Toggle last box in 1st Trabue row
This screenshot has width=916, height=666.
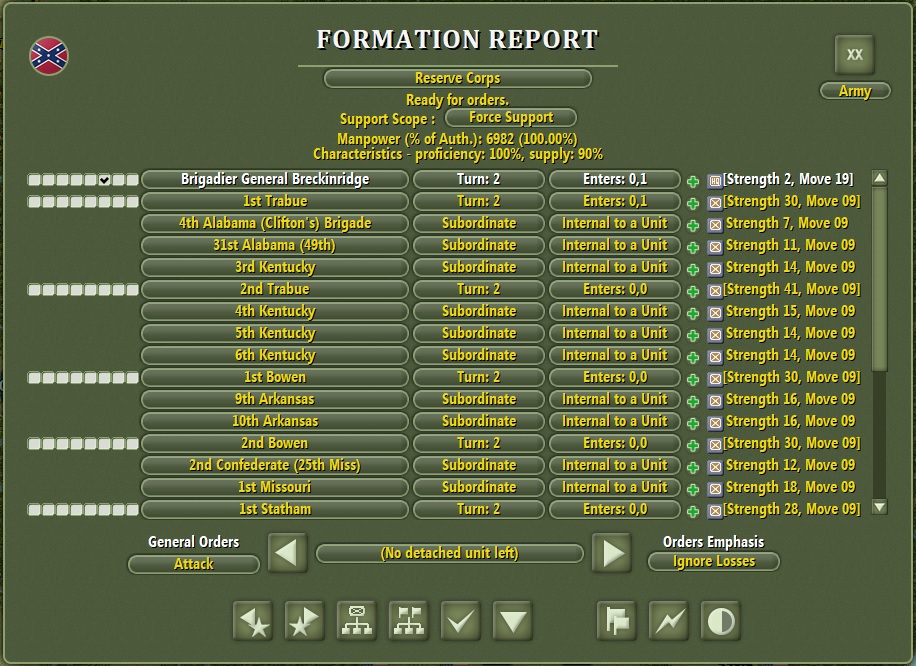[133, 202]
